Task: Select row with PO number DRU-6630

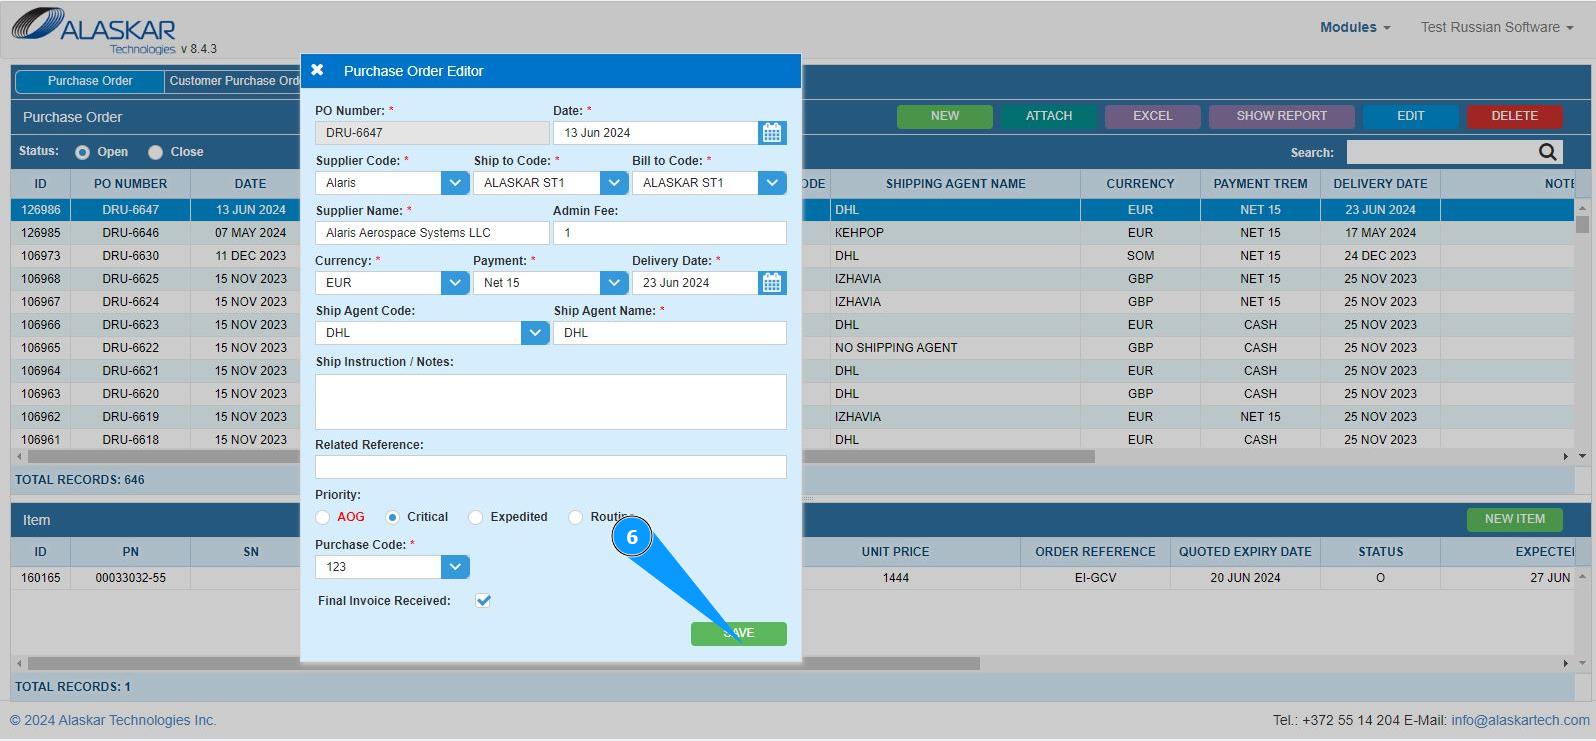Action: click(130, 256)
